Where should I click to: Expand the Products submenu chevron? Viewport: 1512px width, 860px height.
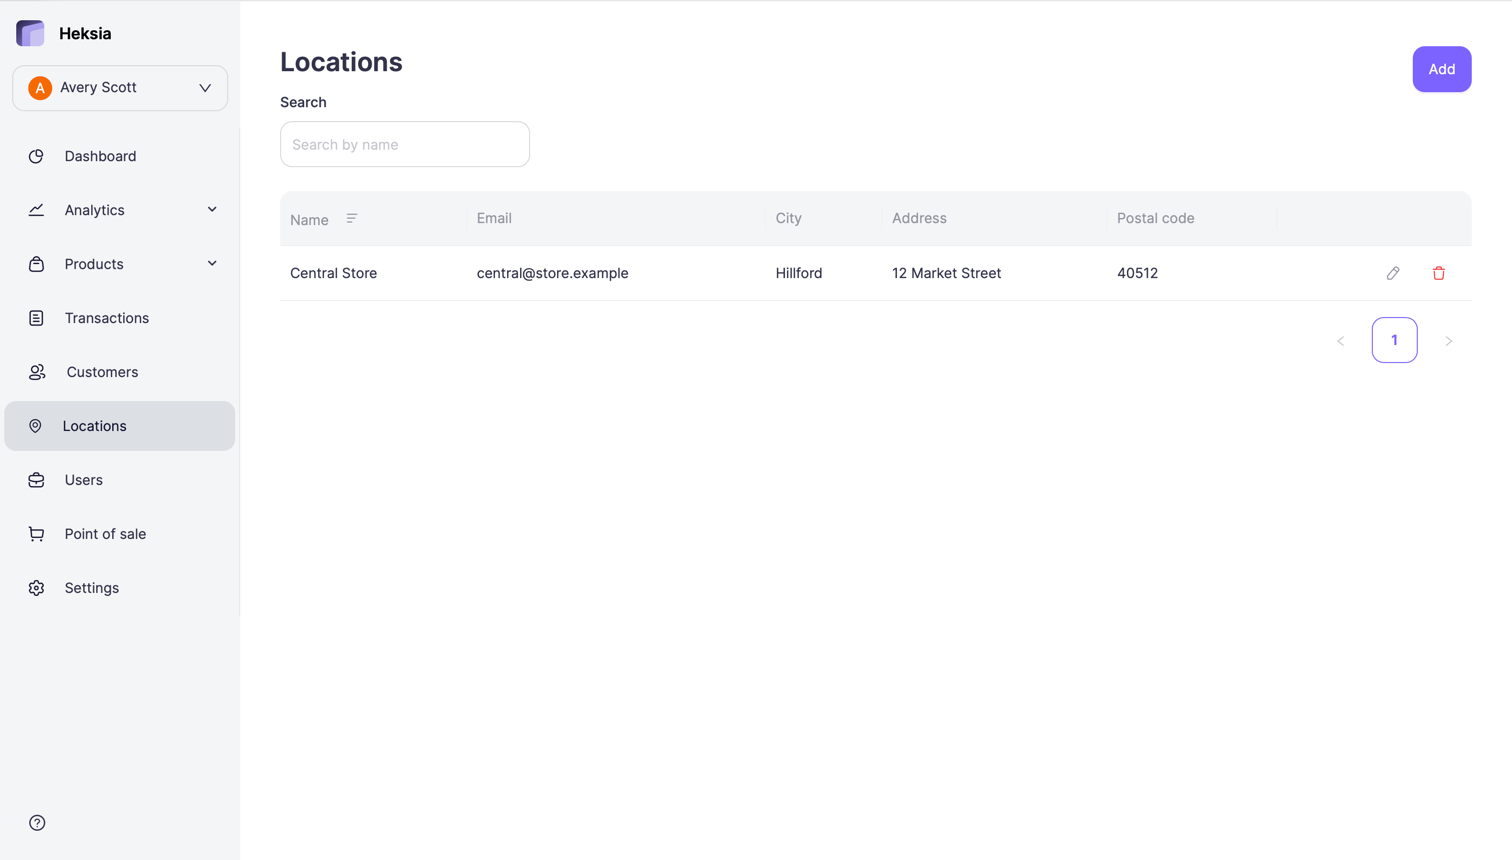click(x=212, y=264)
